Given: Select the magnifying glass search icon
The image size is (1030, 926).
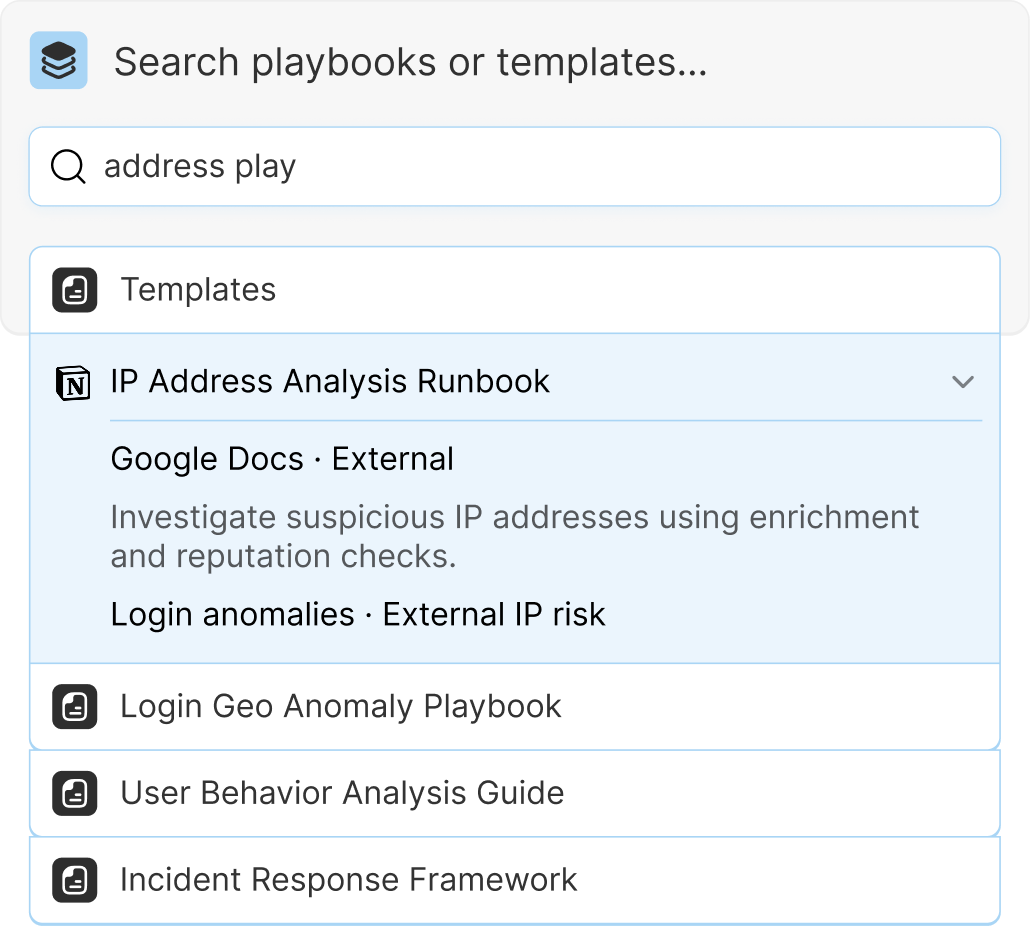Looking at the screenshot, I should [x=67, y=167].
